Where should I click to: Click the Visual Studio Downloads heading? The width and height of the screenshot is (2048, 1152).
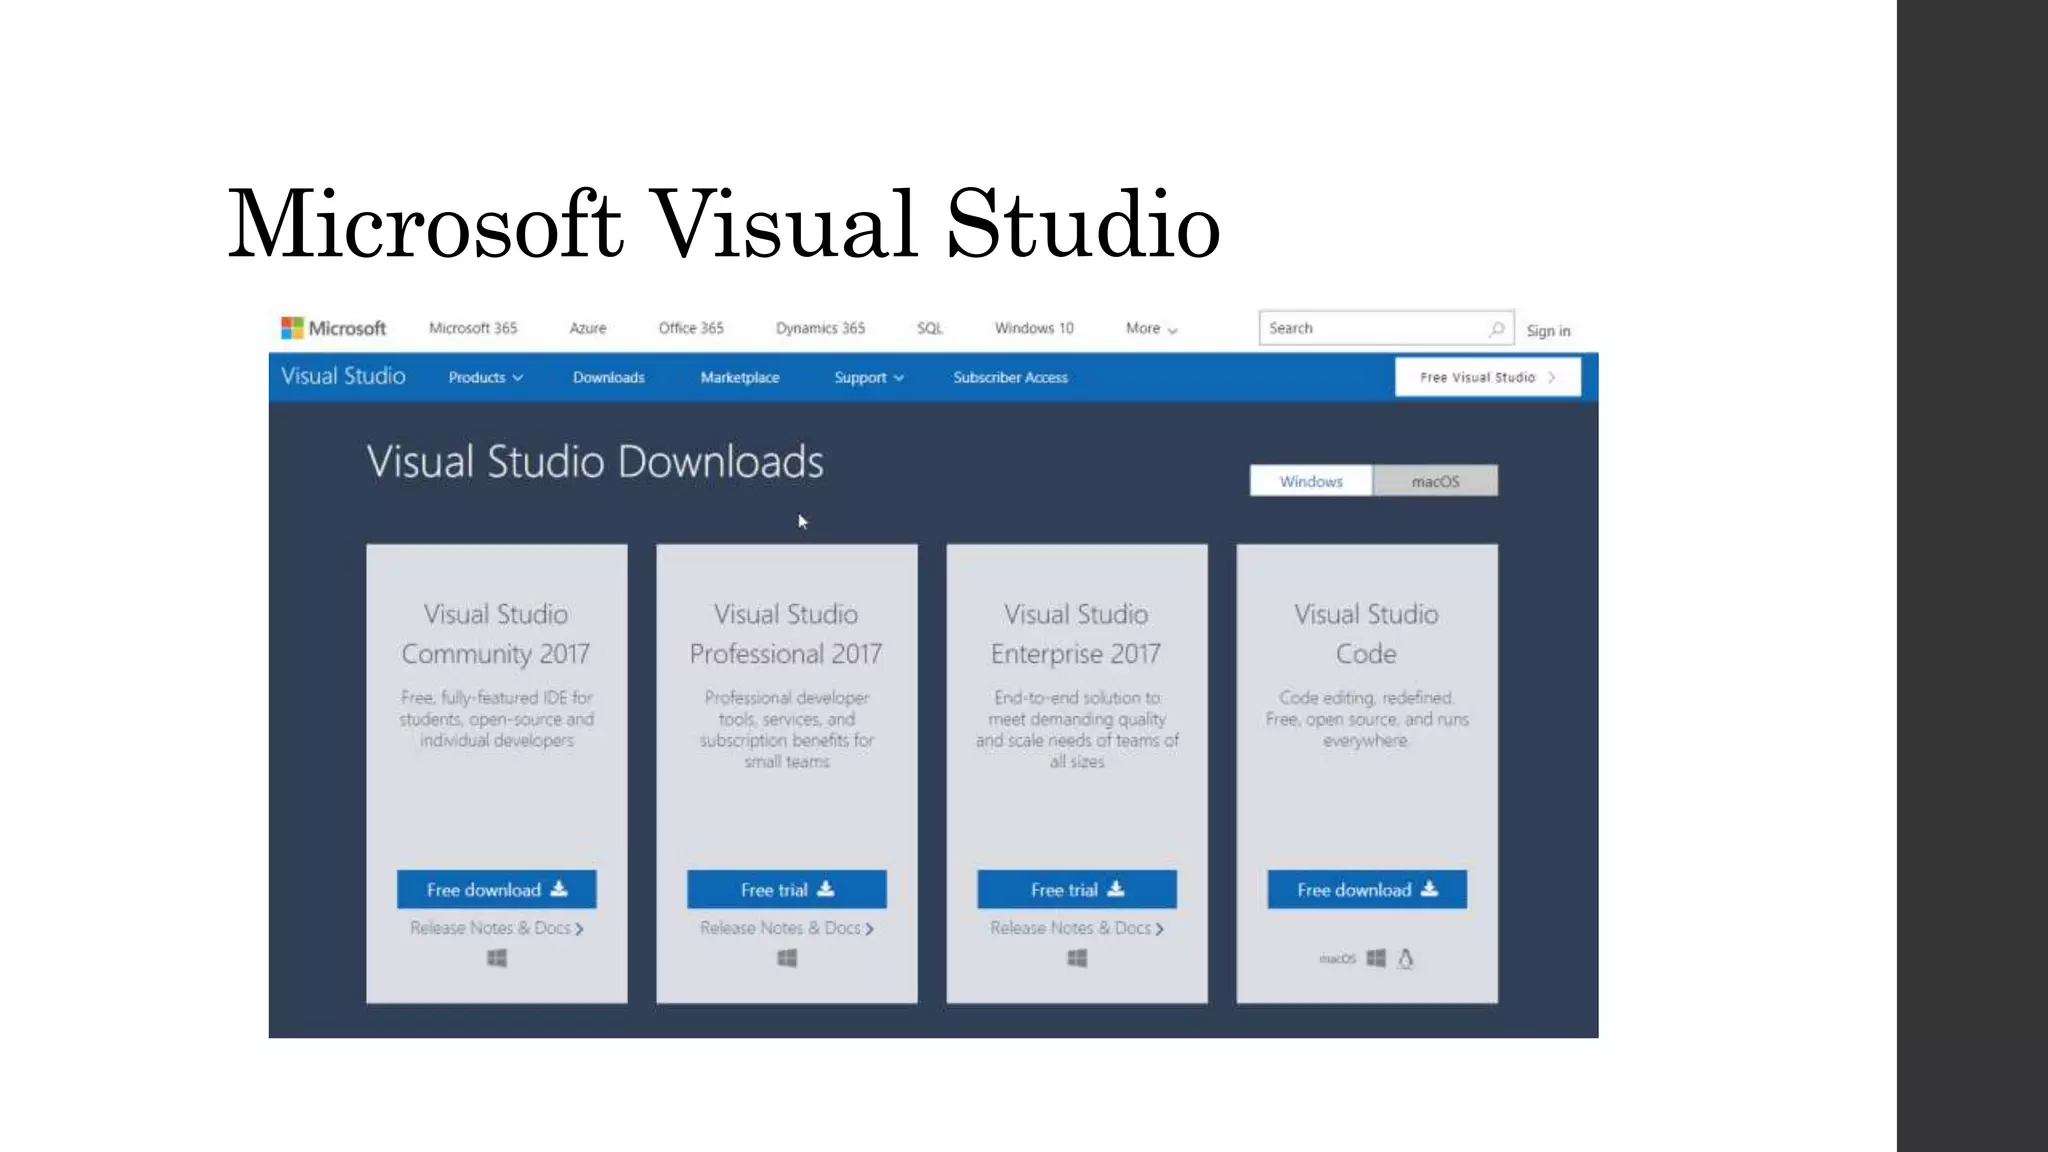[595, 462]
